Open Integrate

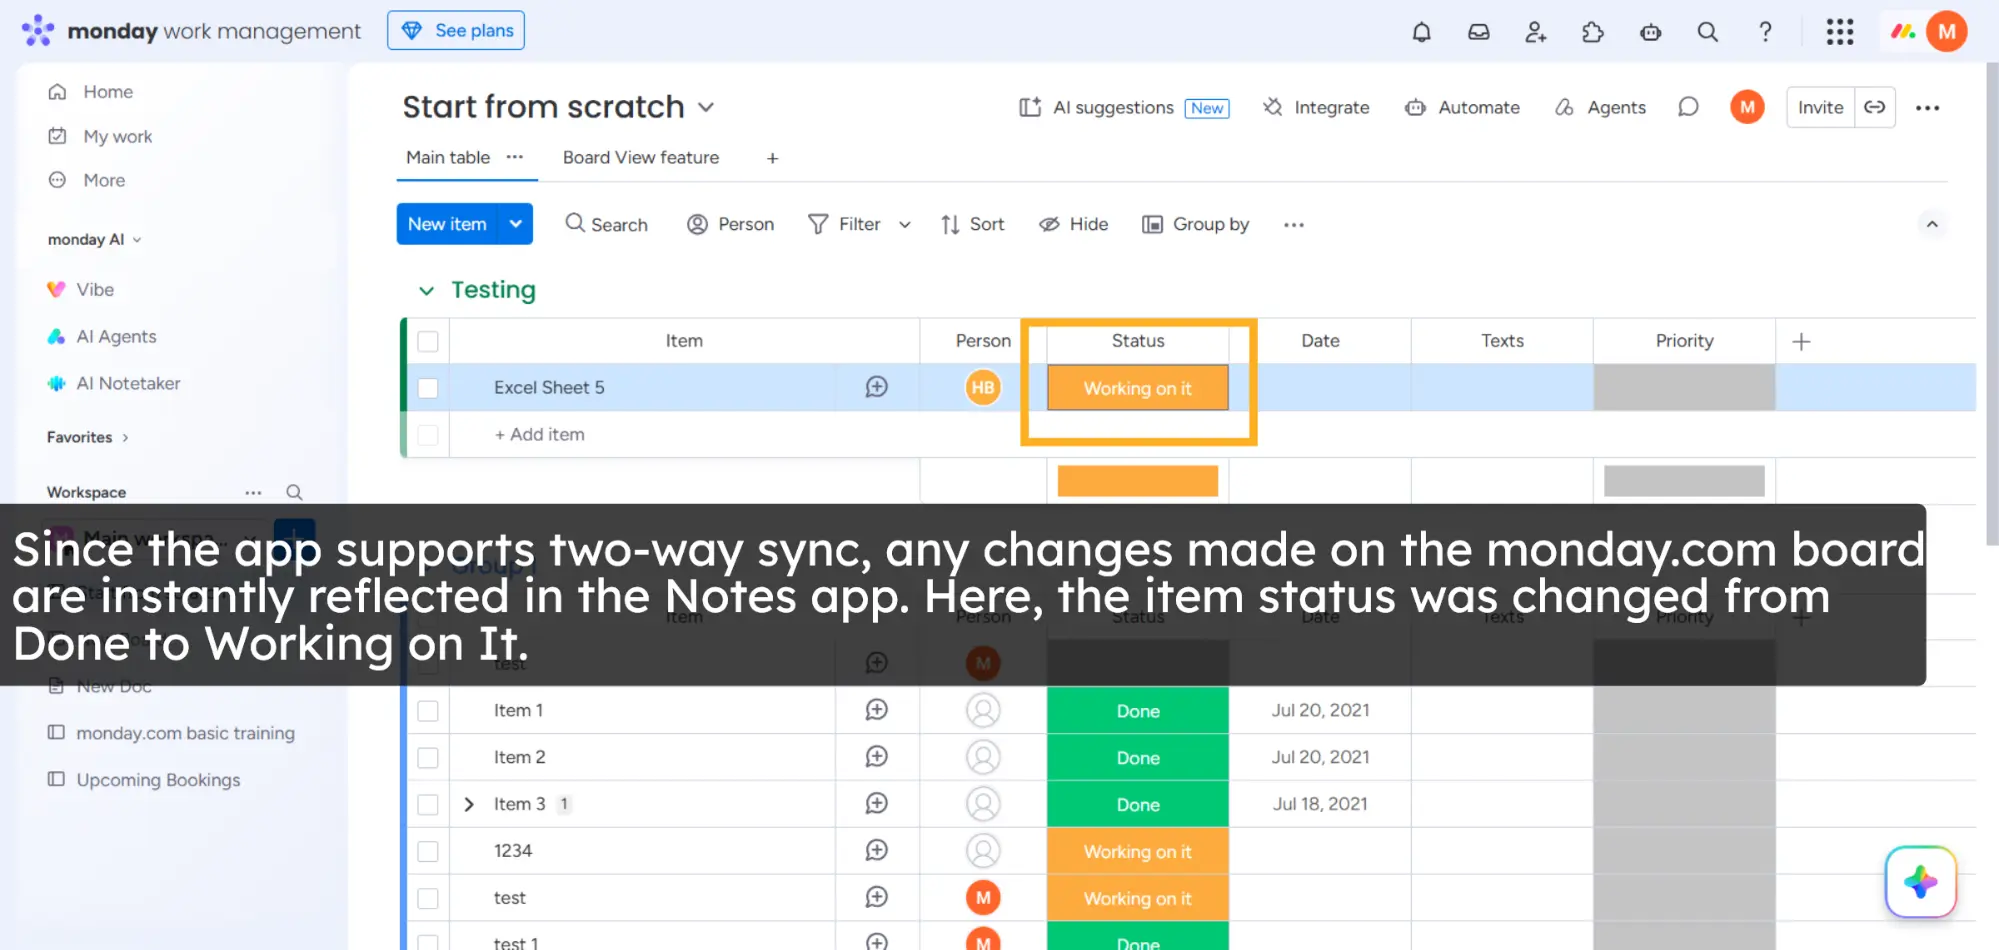coord(1316,107)
